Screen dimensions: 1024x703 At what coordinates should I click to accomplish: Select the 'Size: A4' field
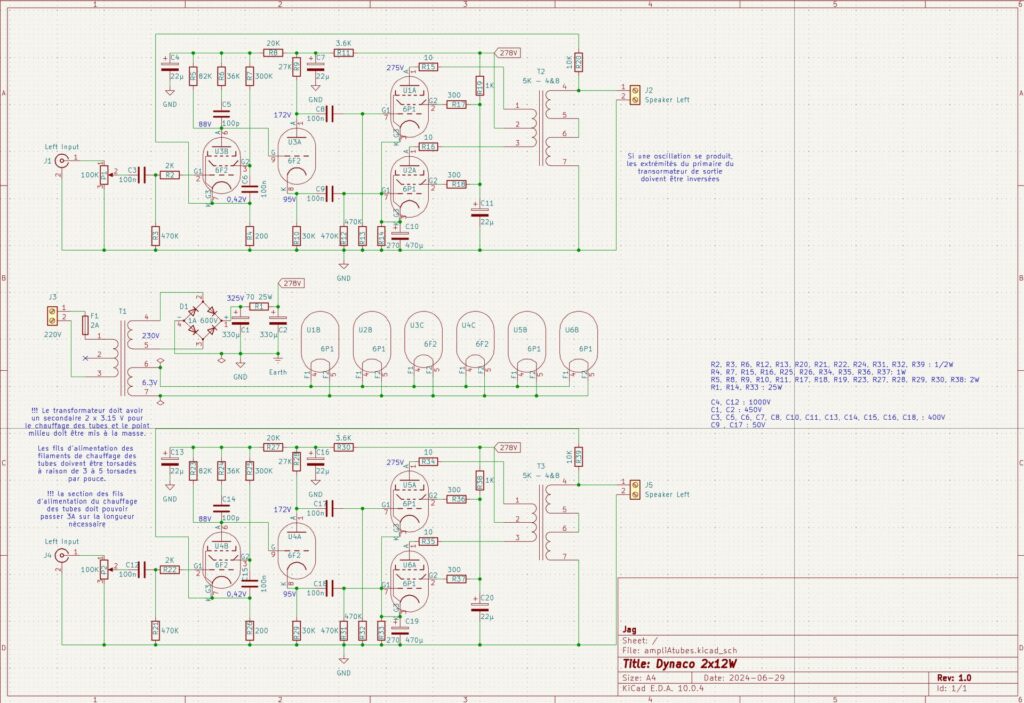coord(641,678)
